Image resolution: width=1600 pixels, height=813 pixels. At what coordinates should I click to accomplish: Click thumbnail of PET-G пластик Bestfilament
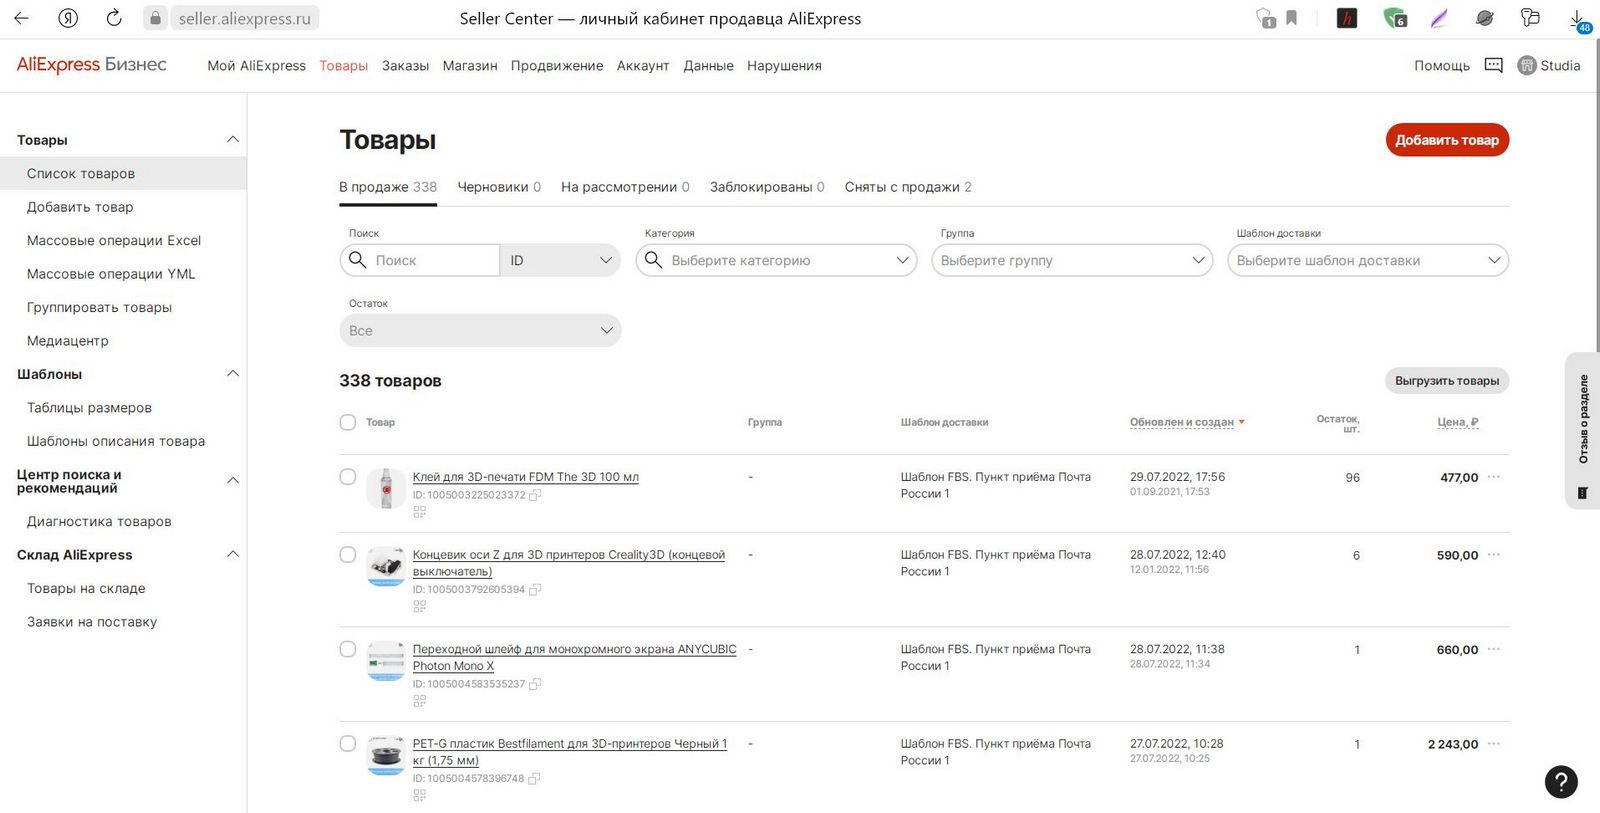click(x=386, y=756)
